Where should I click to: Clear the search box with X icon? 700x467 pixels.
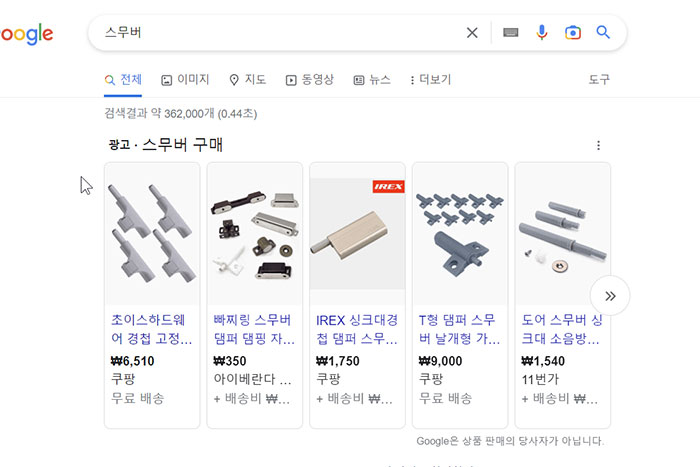pyautogui.click(x=472, y=33)
